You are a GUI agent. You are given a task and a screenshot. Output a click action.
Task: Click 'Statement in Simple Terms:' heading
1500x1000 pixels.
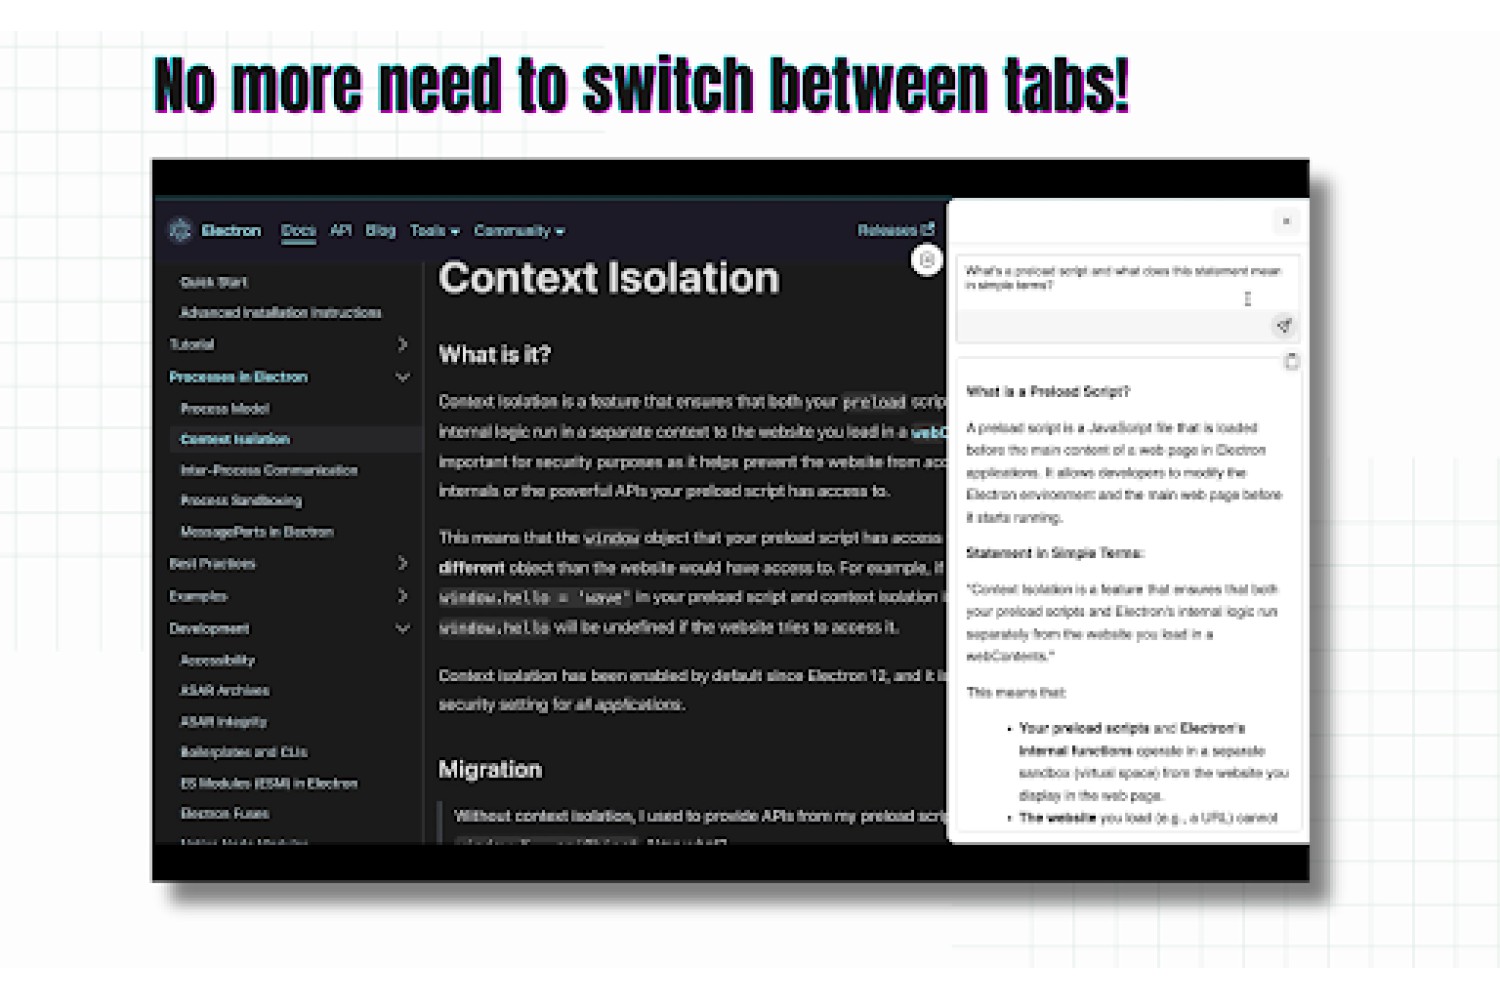pyautogui.click(x=1055, y=553)
